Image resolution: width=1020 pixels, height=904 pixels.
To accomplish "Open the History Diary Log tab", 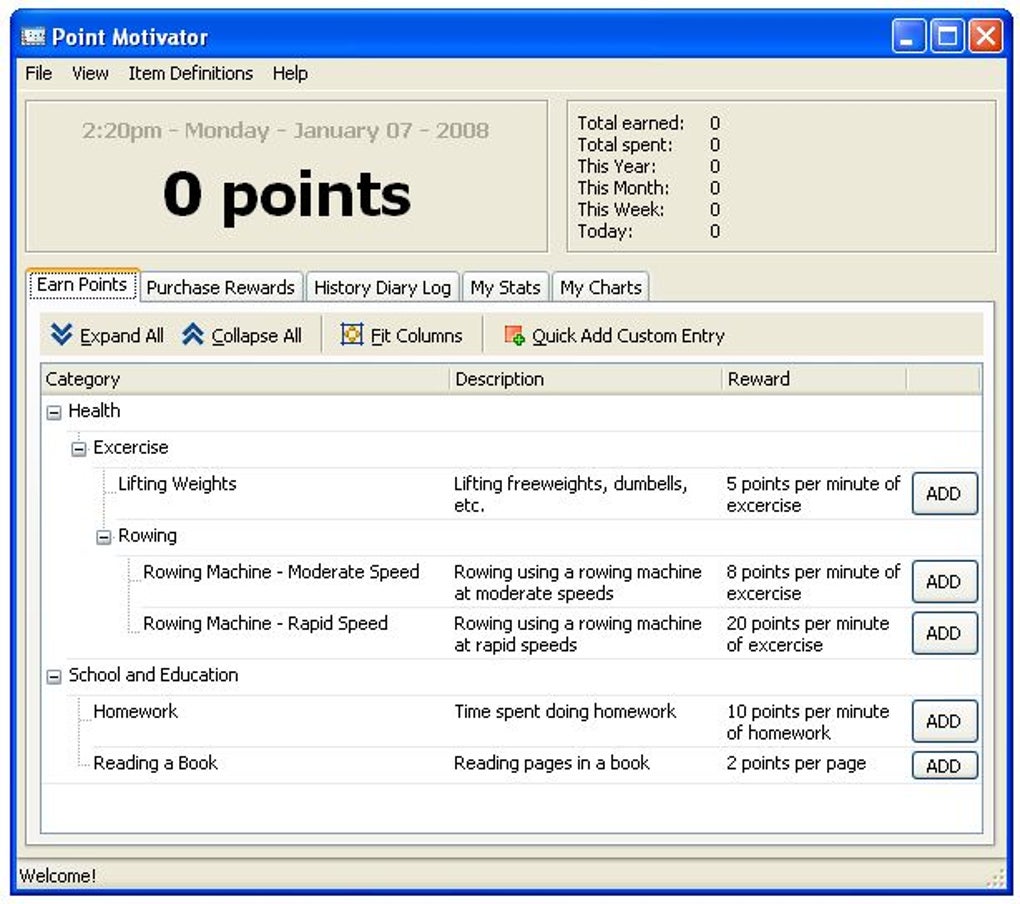I will [382, 287].
